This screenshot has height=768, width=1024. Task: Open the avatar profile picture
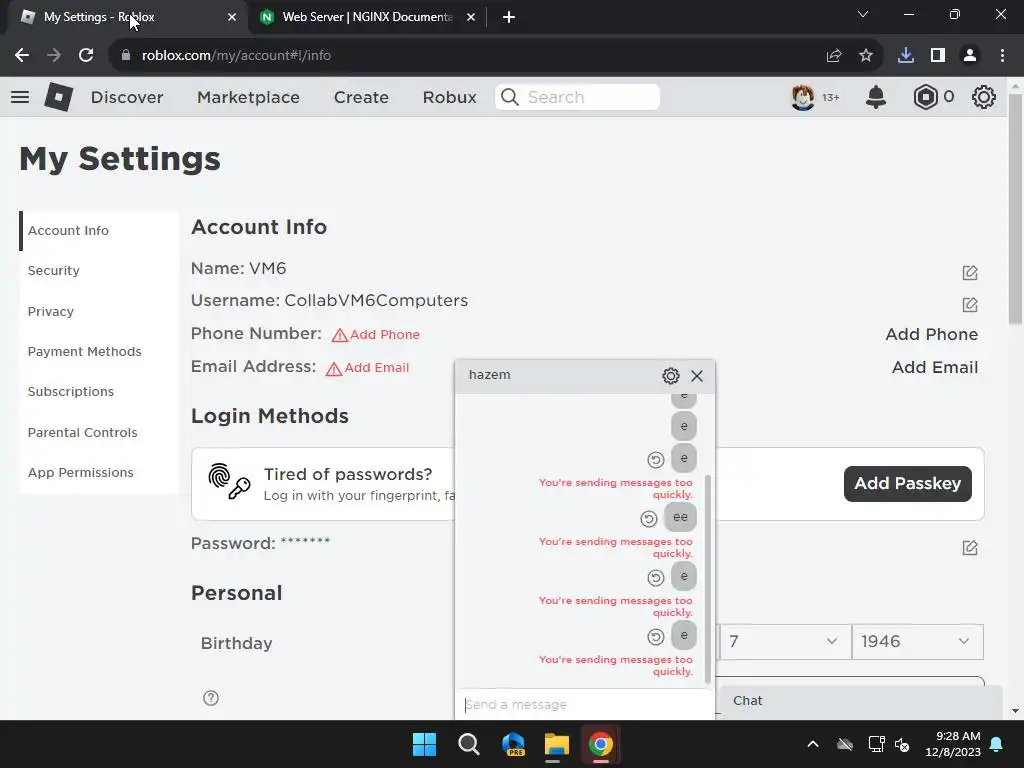(803, 97)
